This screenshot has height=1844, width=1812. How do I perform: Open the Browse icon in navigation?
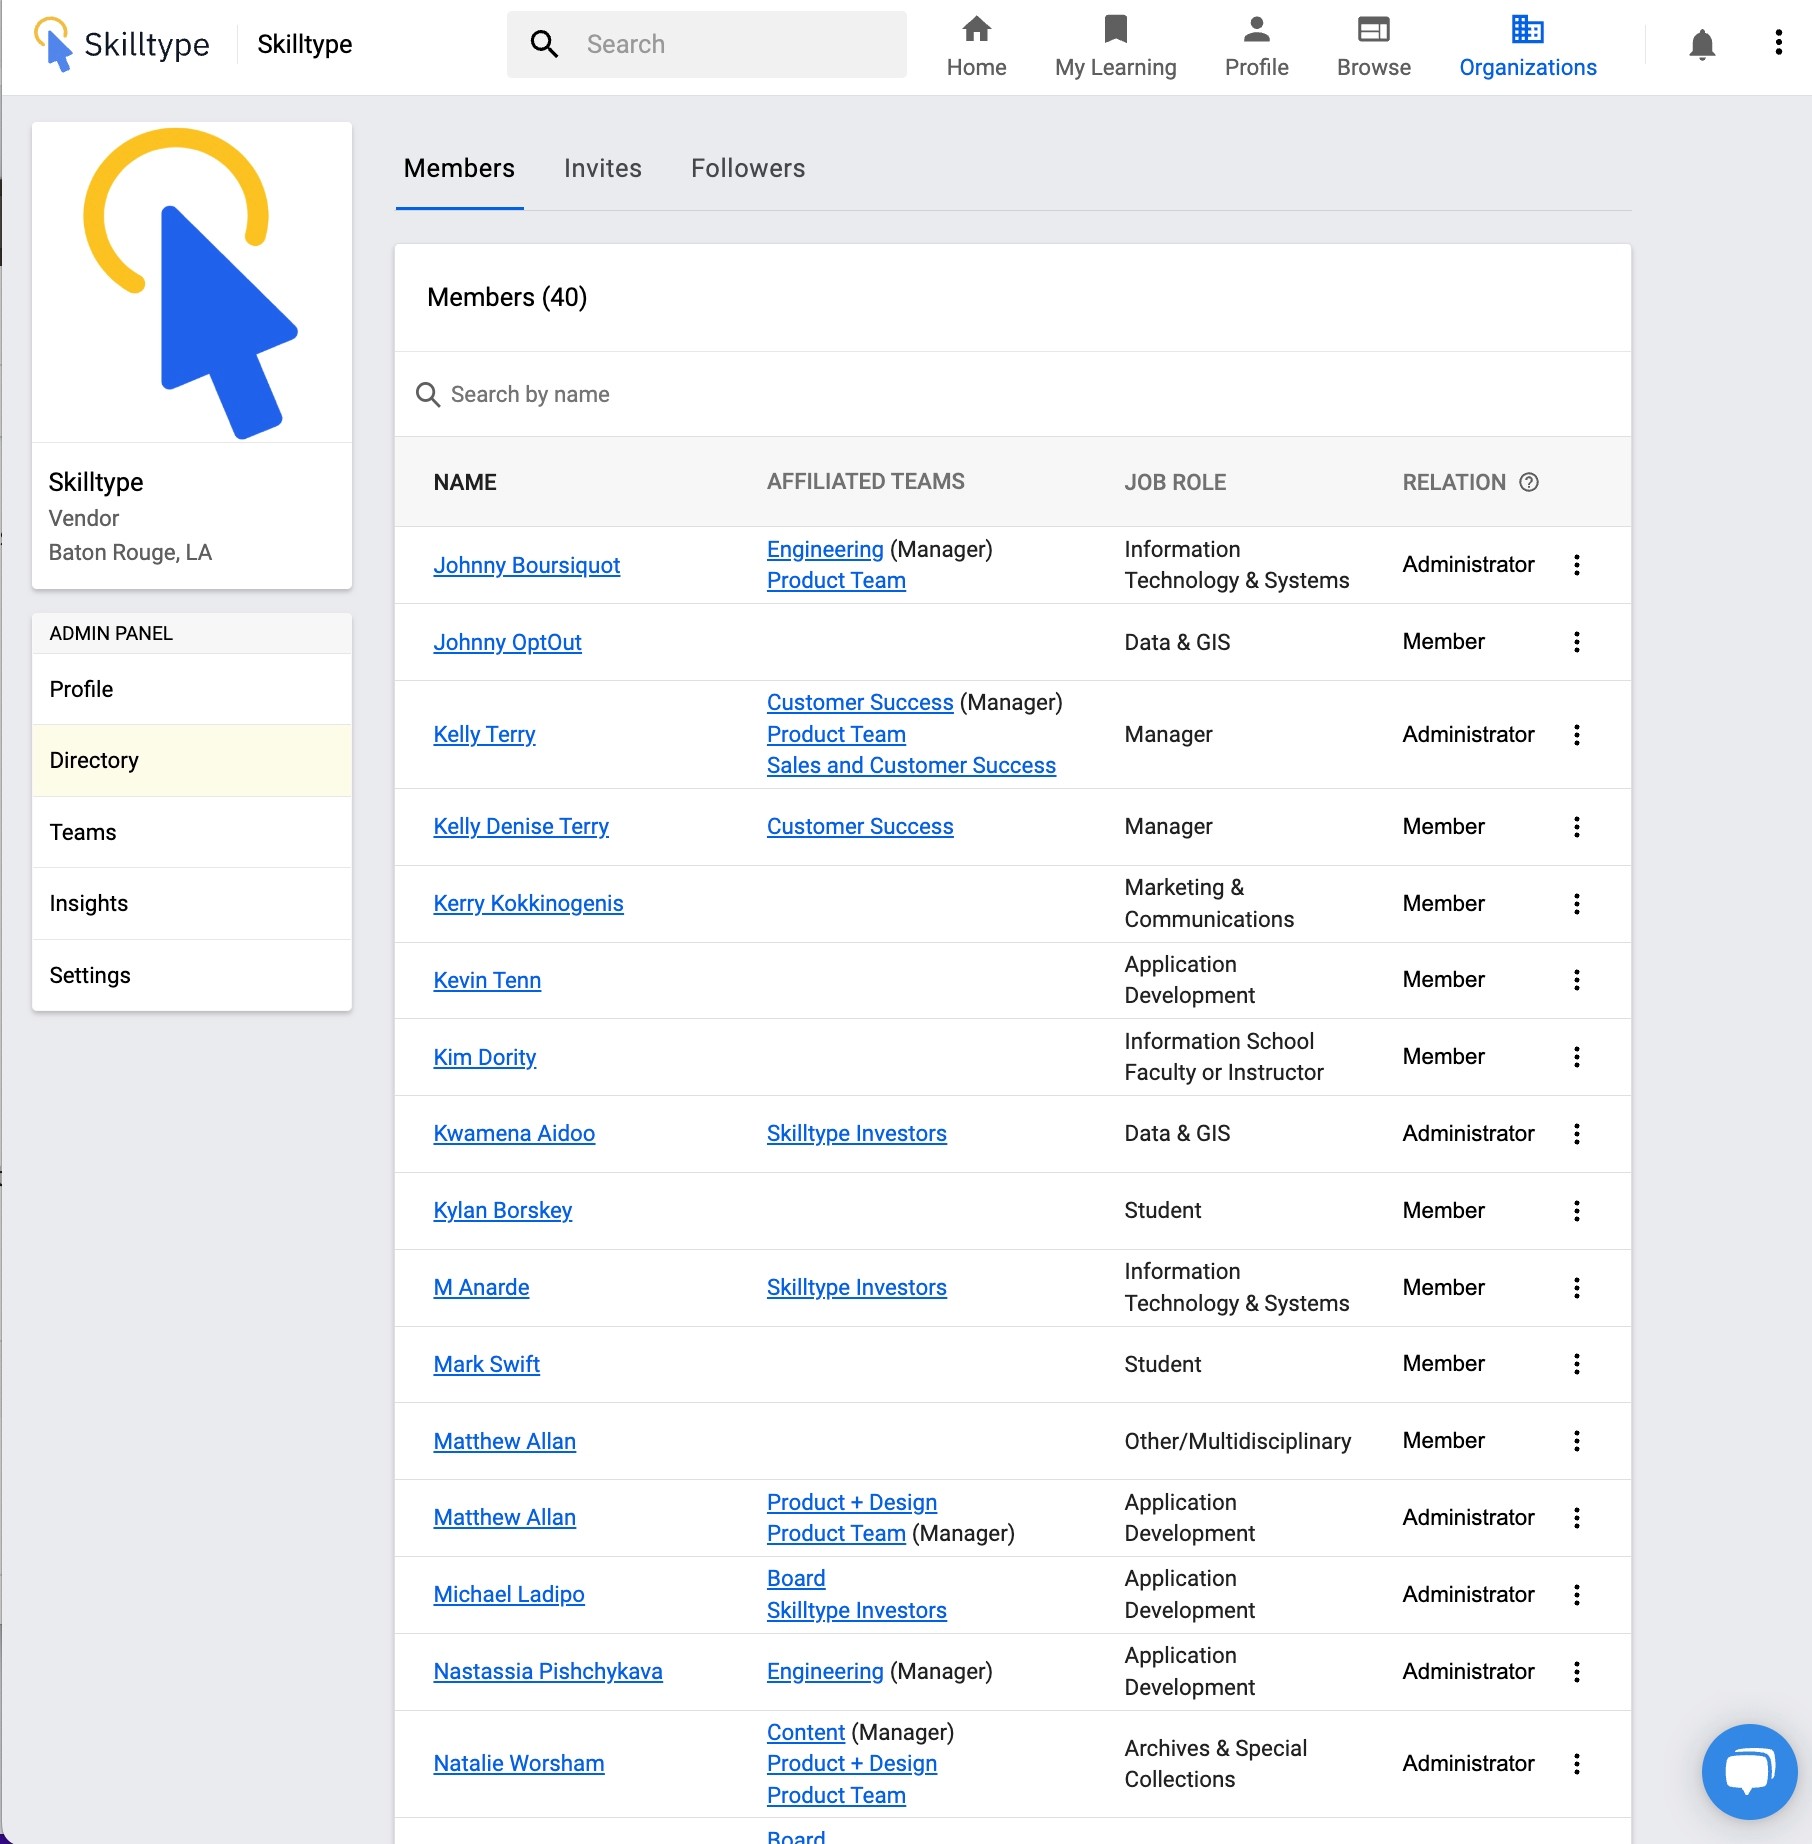click(x=1373, y=29)
